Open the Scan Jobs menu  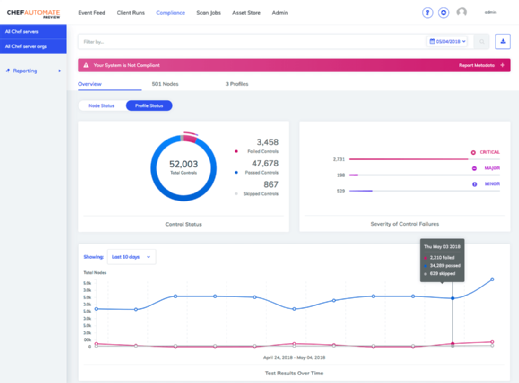coord(208,13)
